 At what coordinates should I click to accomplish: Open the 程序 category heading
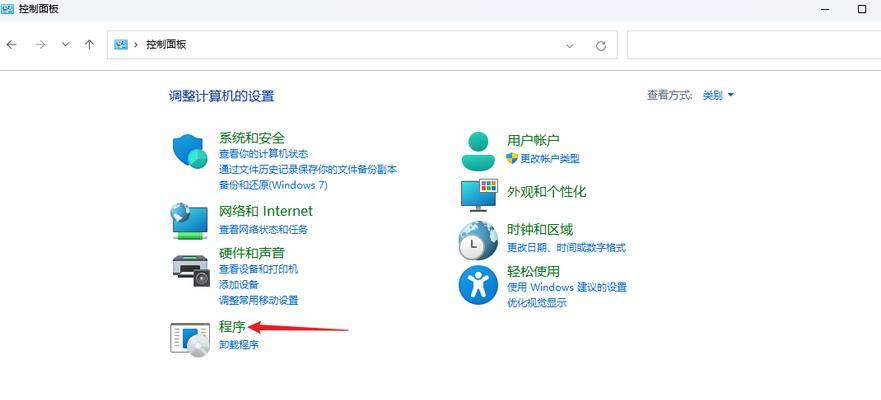(232, 327)
